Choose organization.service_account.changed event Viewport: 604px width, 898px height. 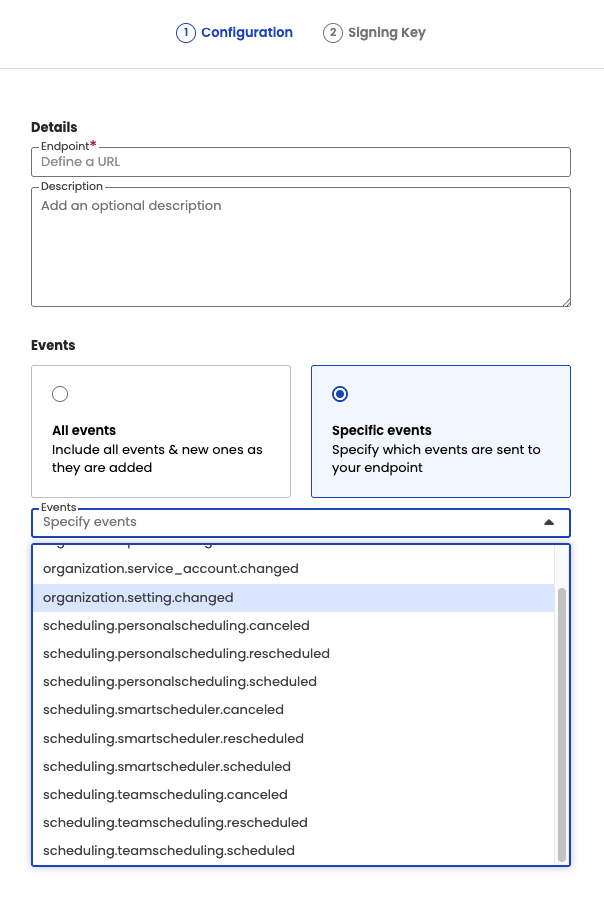click(171, 569)
